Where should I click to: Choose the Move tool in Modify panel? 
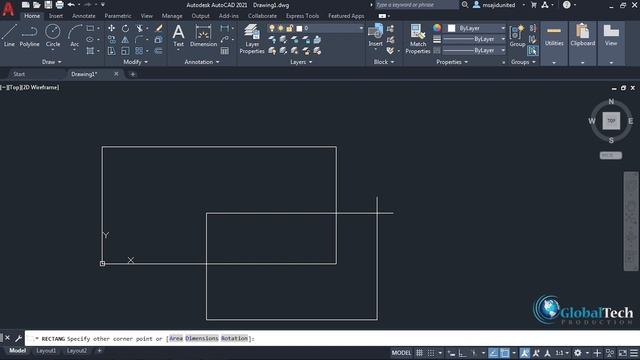point(111,28)
